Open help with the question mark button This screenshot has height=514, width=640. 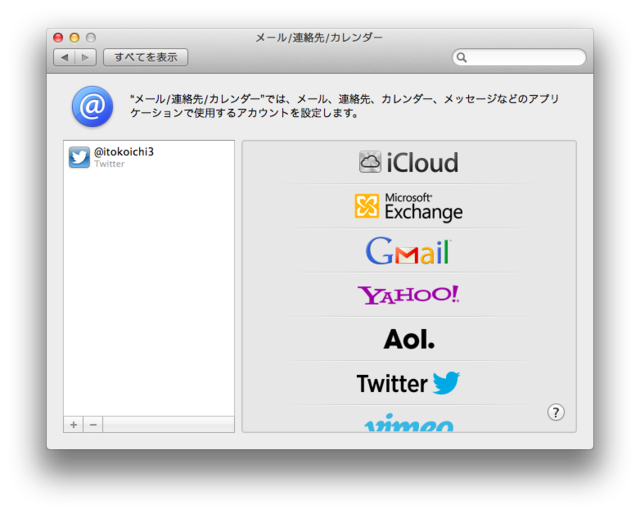(x=556, y=412)
